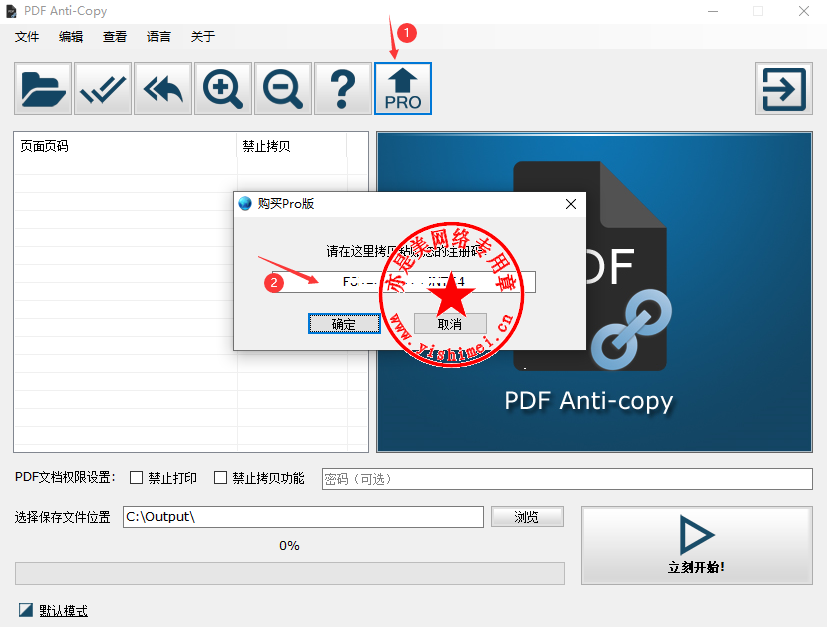This screenshot has width=827, height=627.
Task: Click the open folder toolbar icon
Action: click(x=43, y=89)
